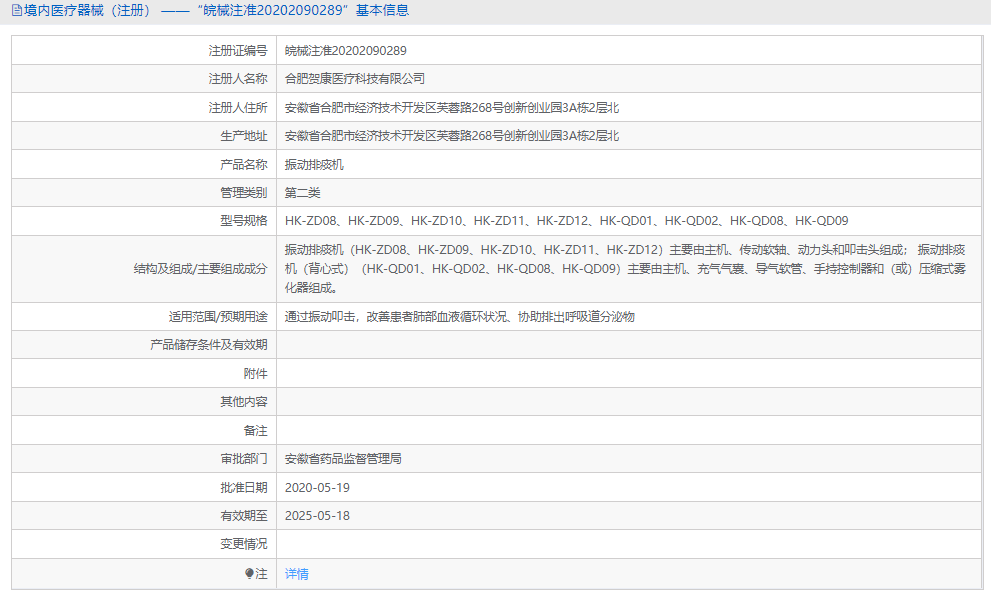Select product name 振动排痰机
The image size is (991, 598).
tap(314, 164)
